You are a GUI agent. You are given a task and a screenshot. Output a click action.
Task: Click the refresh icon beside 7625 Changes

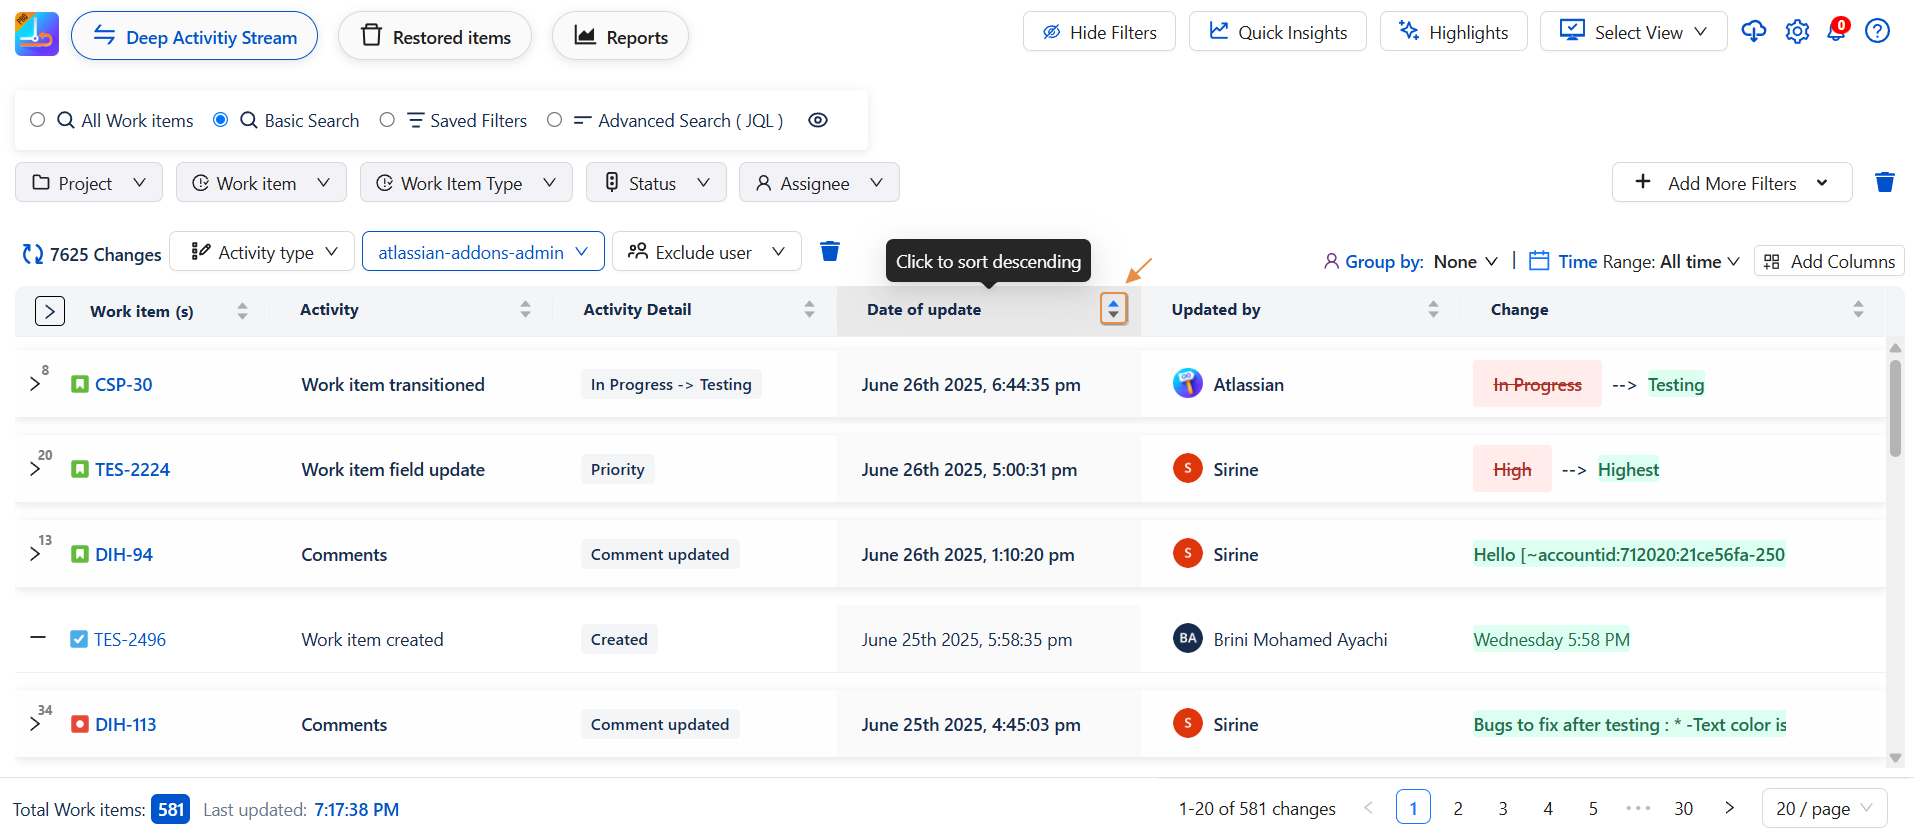(x=32, y=254)
